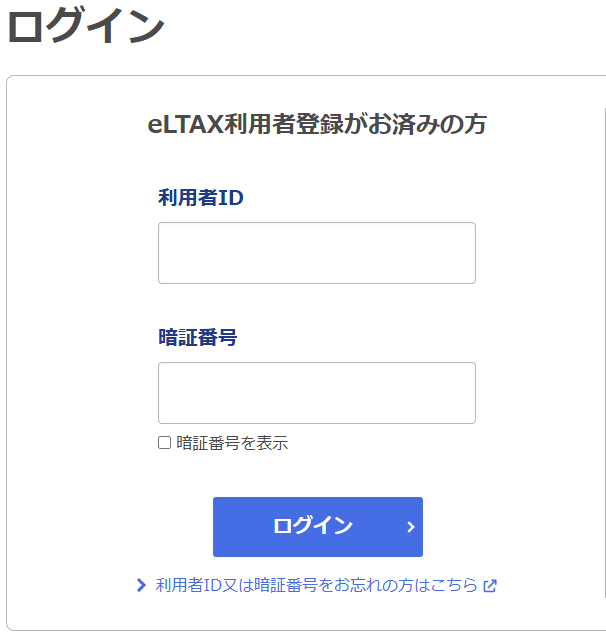
Task: Follow the forgotten ID or PIN help link
Action: pos(317,585)
